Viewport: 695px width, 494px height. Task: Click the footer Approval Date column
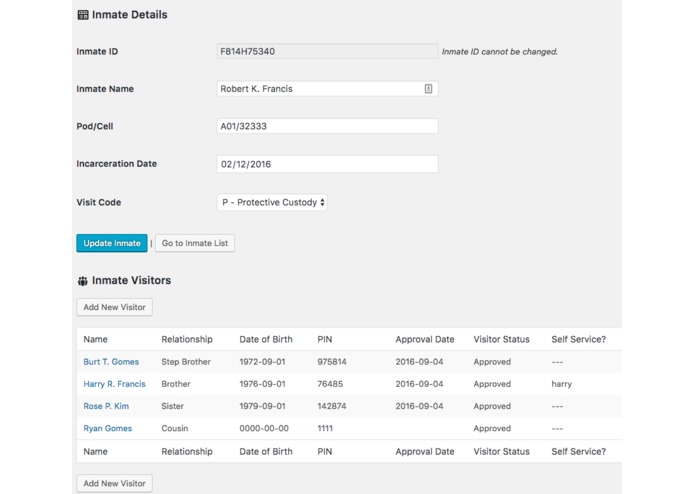(425, 451)
